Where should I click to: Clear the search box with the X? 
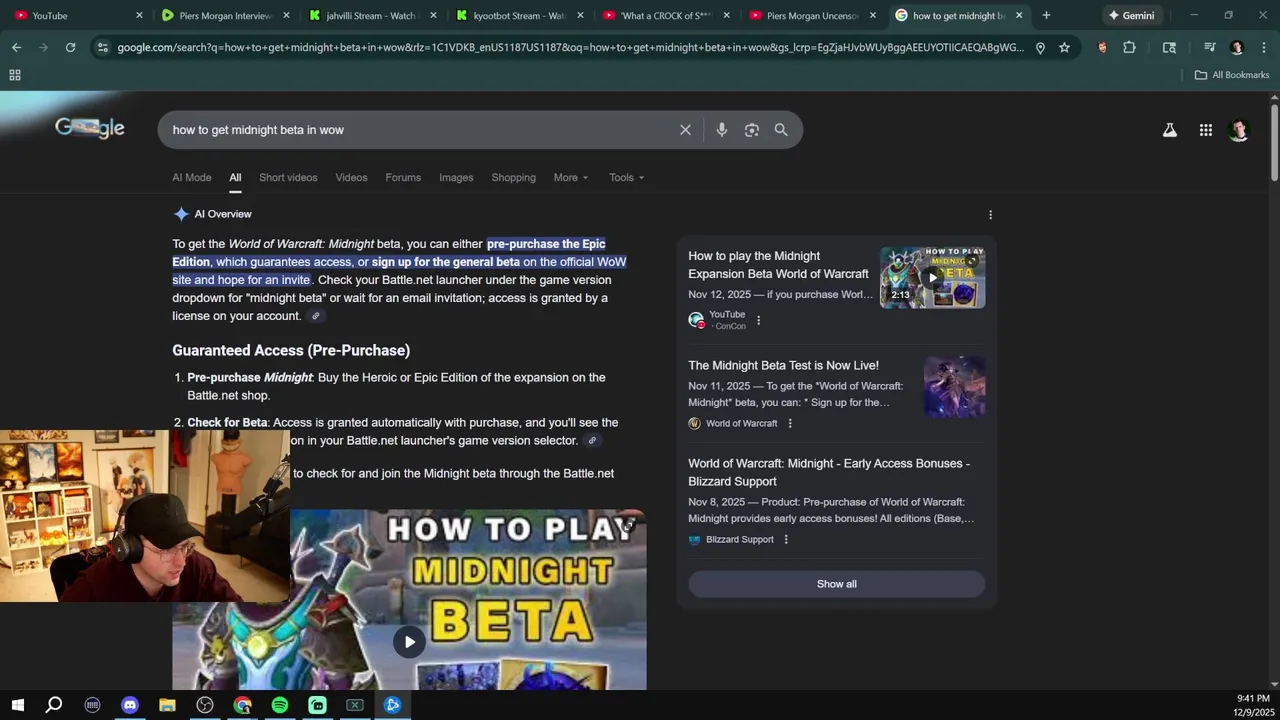click(x=685, y=130)
